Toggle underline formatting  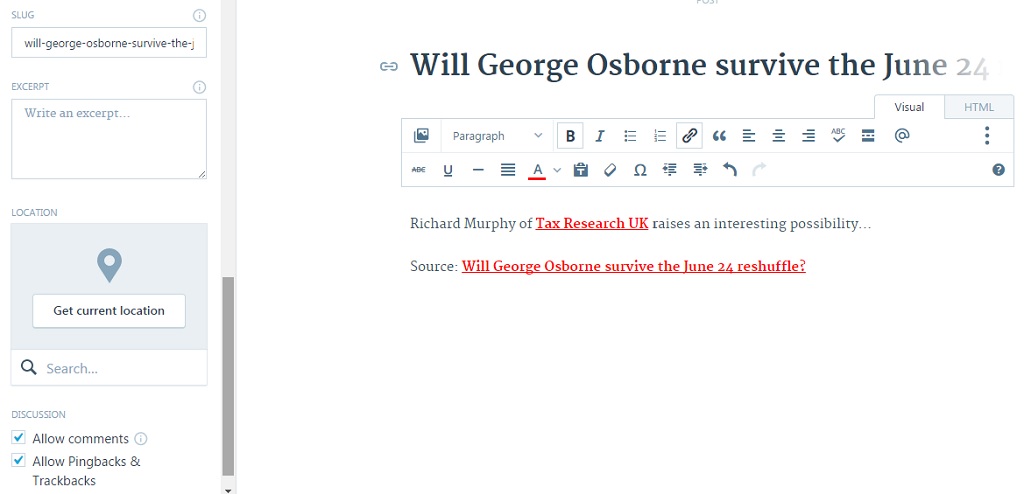448,170
